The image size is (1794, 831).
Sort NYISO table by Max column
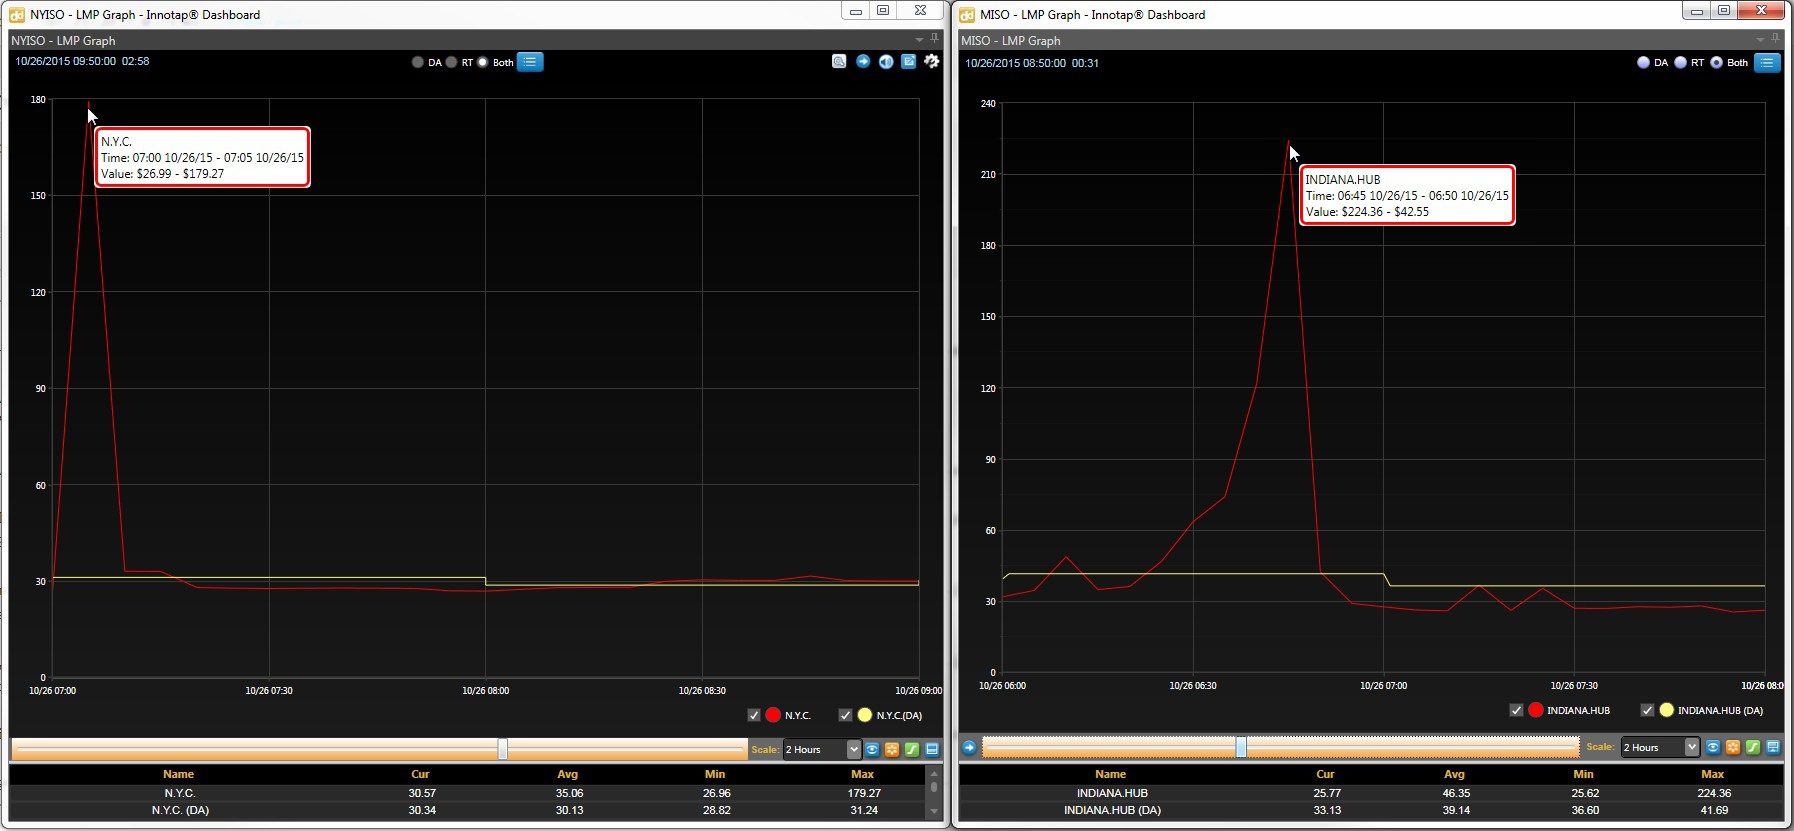[x=863, y=774]
